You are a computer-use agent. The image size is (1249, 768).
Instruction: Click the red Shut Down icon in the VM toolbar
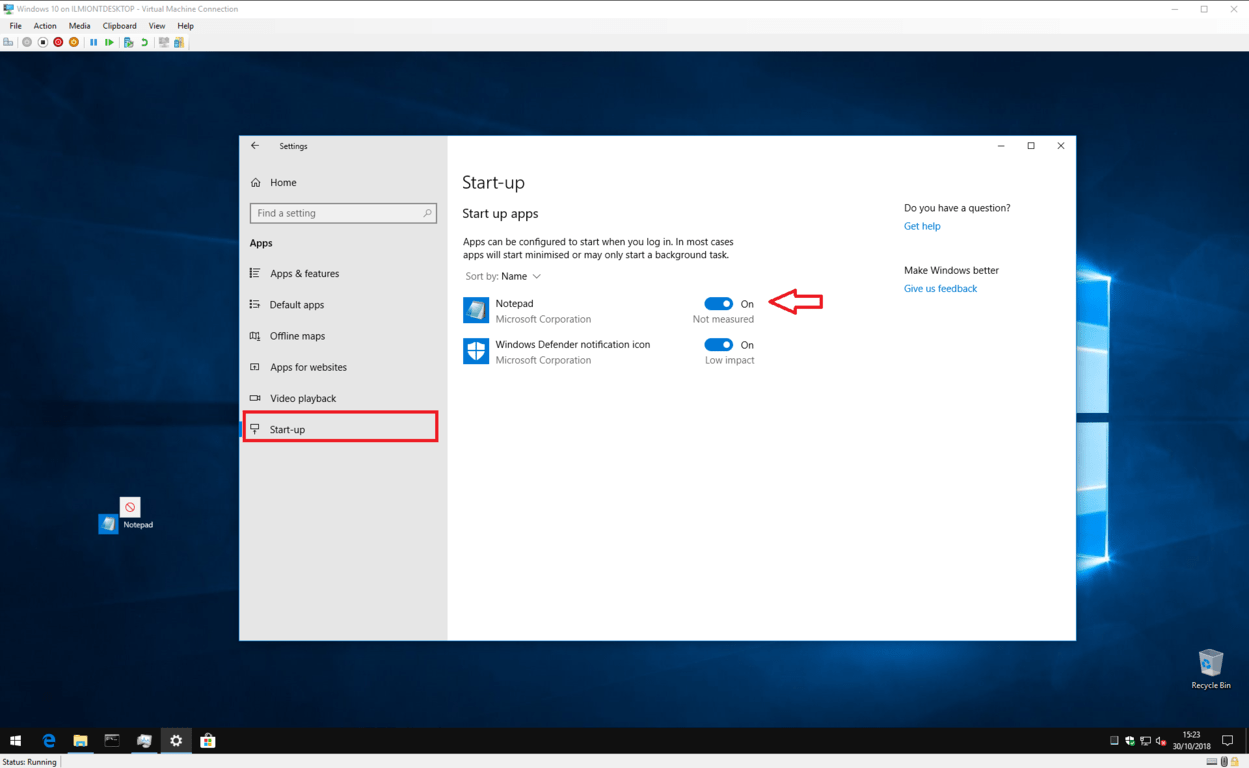58,42
